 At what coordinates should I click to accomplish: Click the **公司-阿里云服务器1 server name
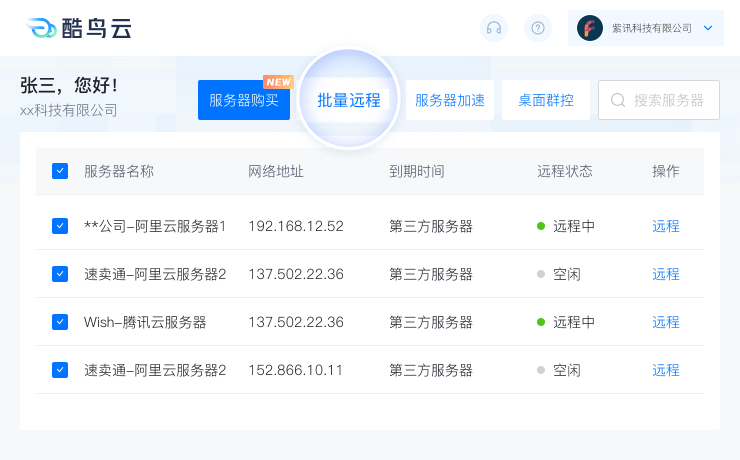click(x=155, y=226)
